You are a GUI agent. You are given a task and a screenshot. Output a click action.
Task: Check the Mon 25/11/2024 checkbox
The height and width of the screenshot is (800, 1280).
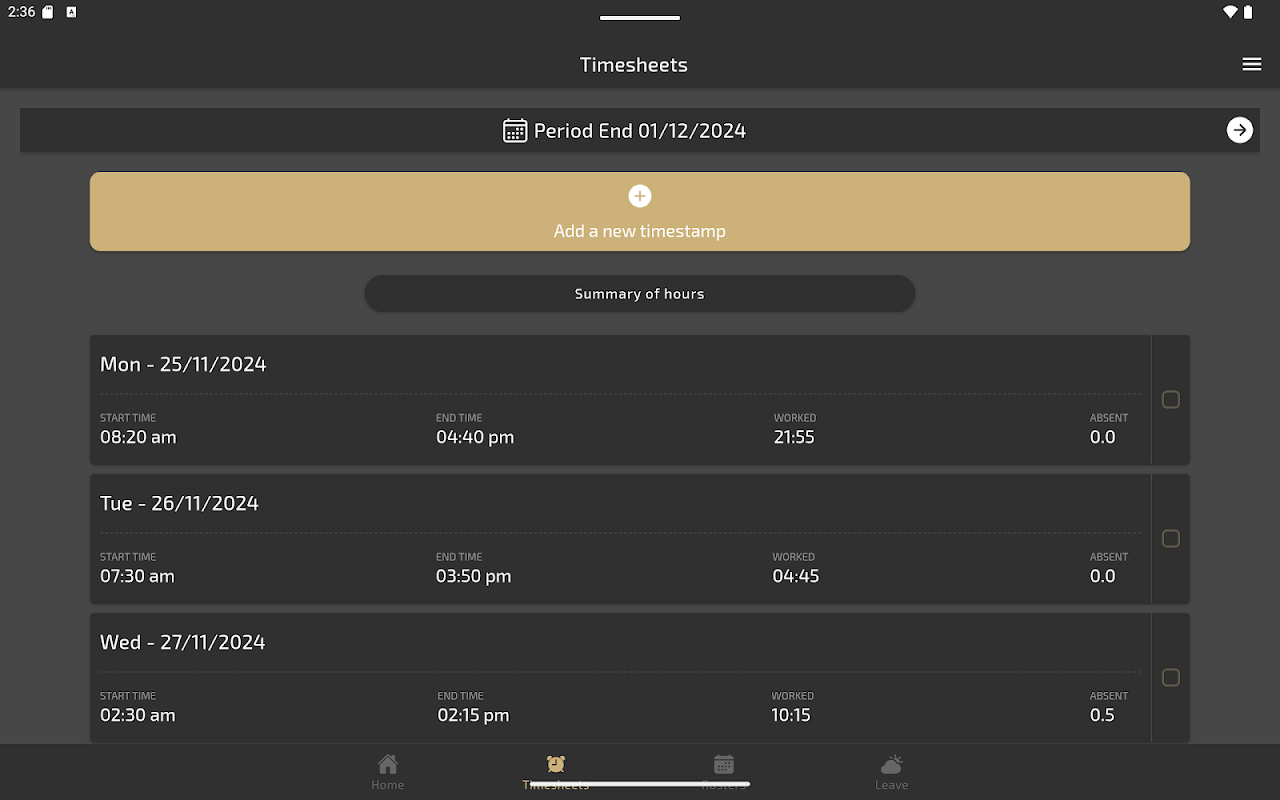1170,400
